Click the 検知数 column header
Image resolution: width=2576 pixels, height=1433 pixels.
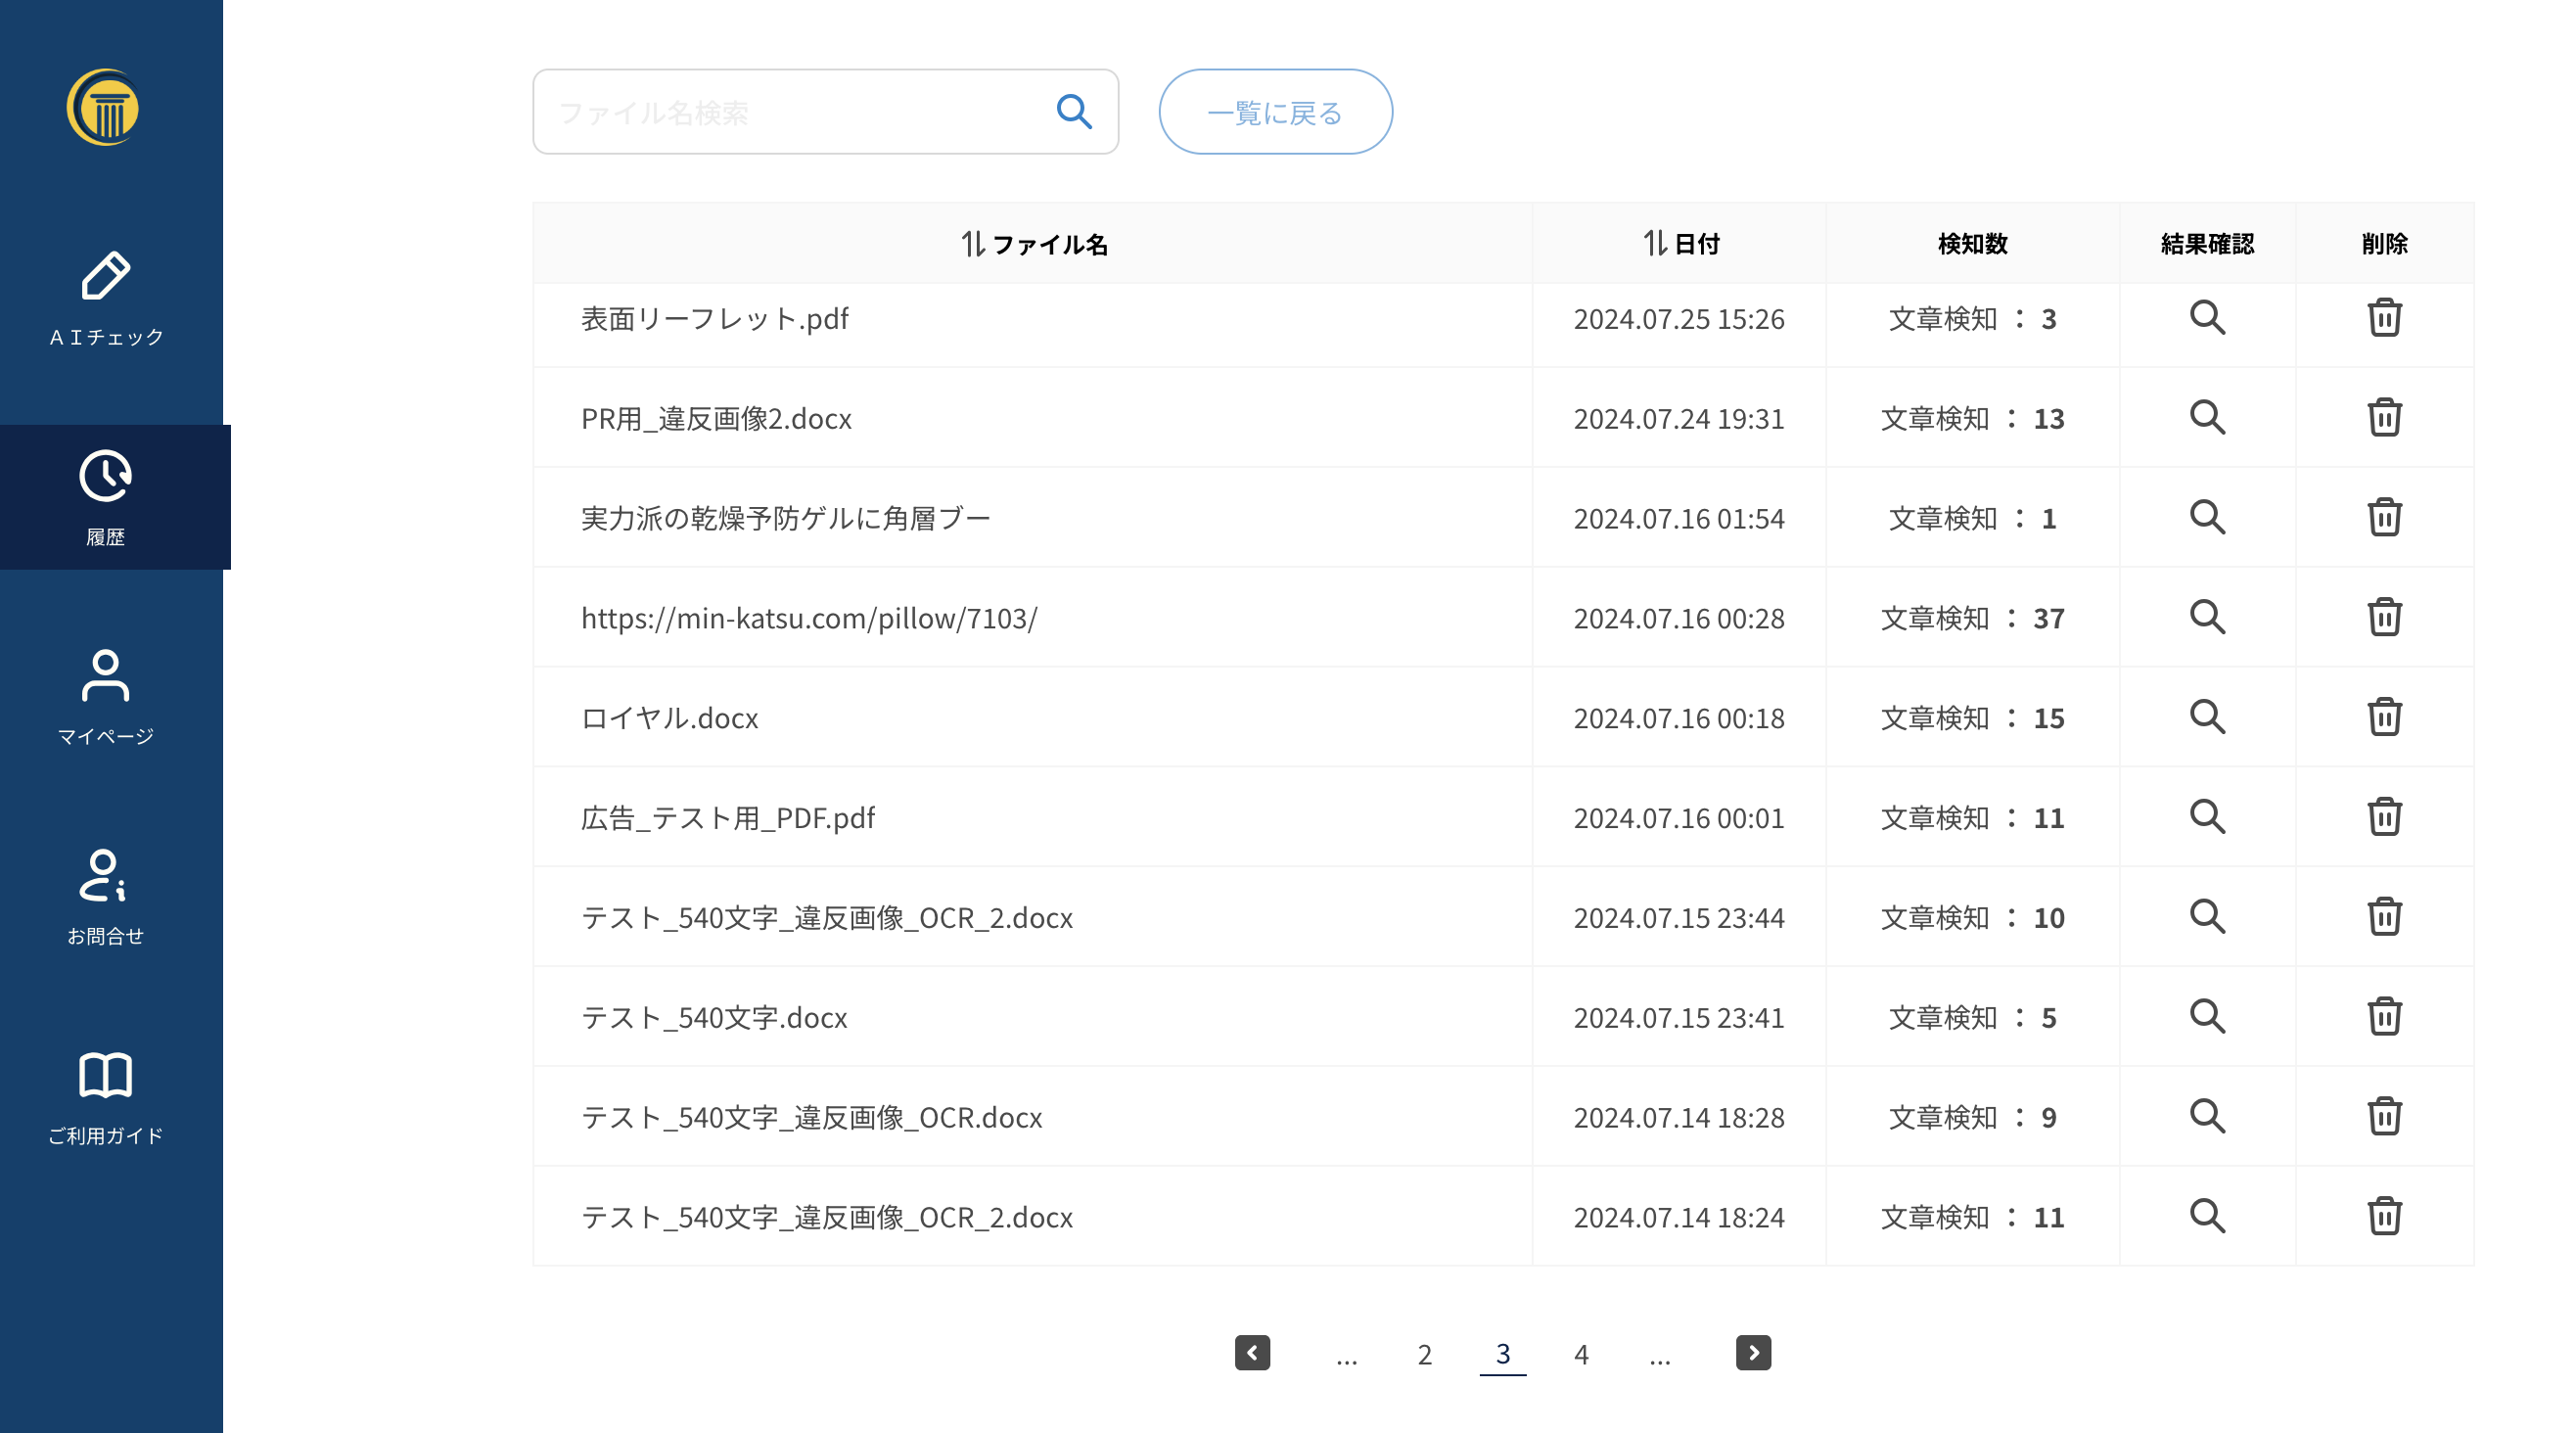(1972, 244)
